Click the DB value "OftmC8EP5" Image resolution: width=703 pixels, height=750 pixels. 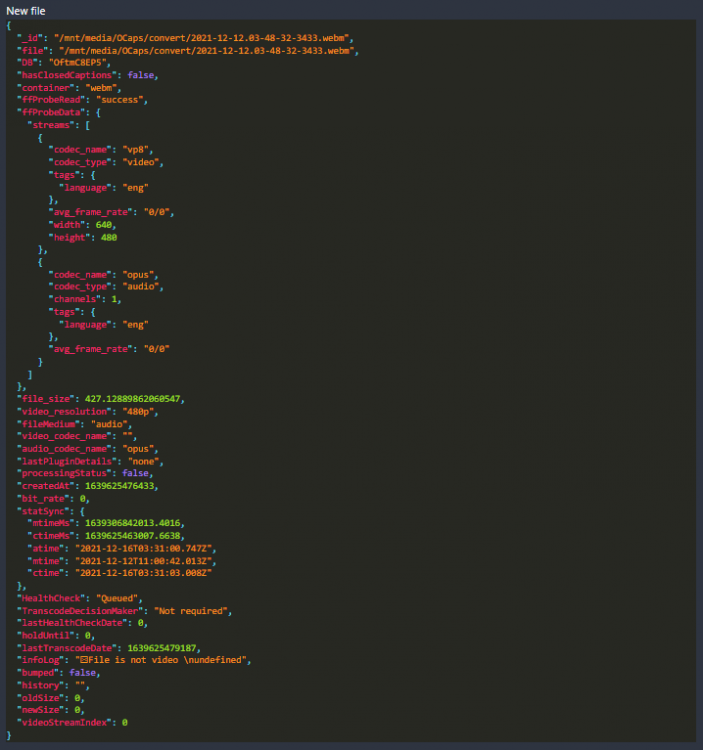(x=79, y=63)
